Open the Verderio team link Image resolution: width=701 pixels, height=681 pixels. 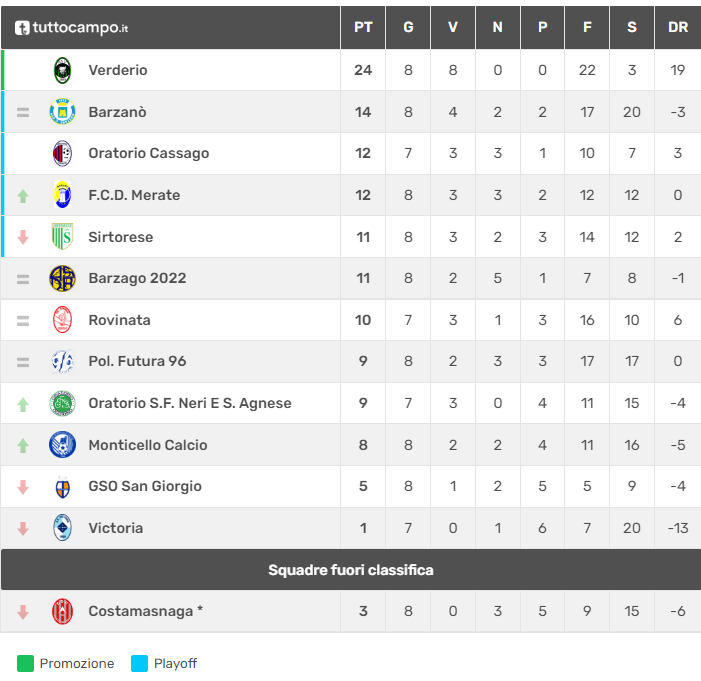click(x=118, y=70)
